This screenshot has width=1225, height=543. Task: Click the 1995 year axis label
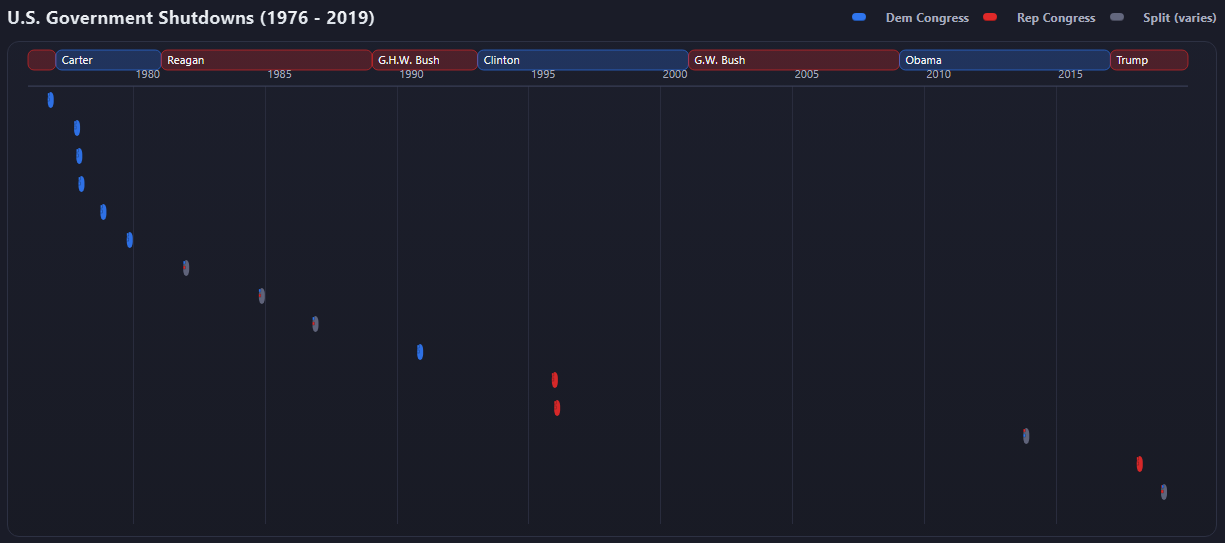[543, 74]
